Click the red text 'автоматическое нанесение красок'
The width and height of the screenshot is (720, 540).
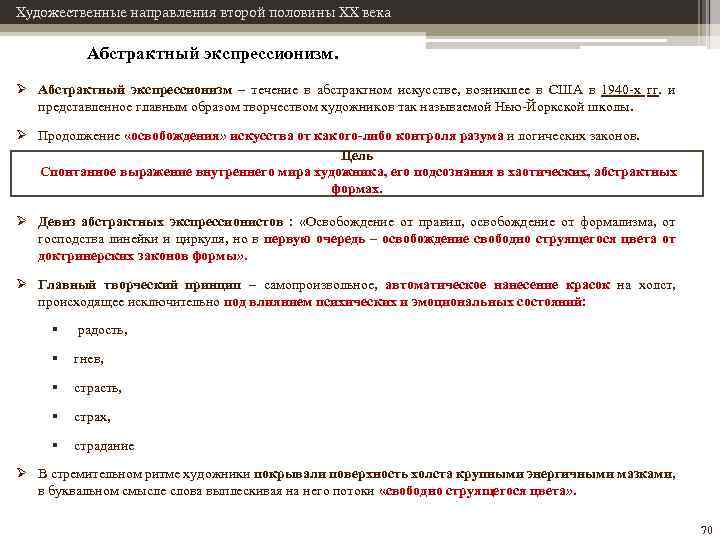[497, 285]
